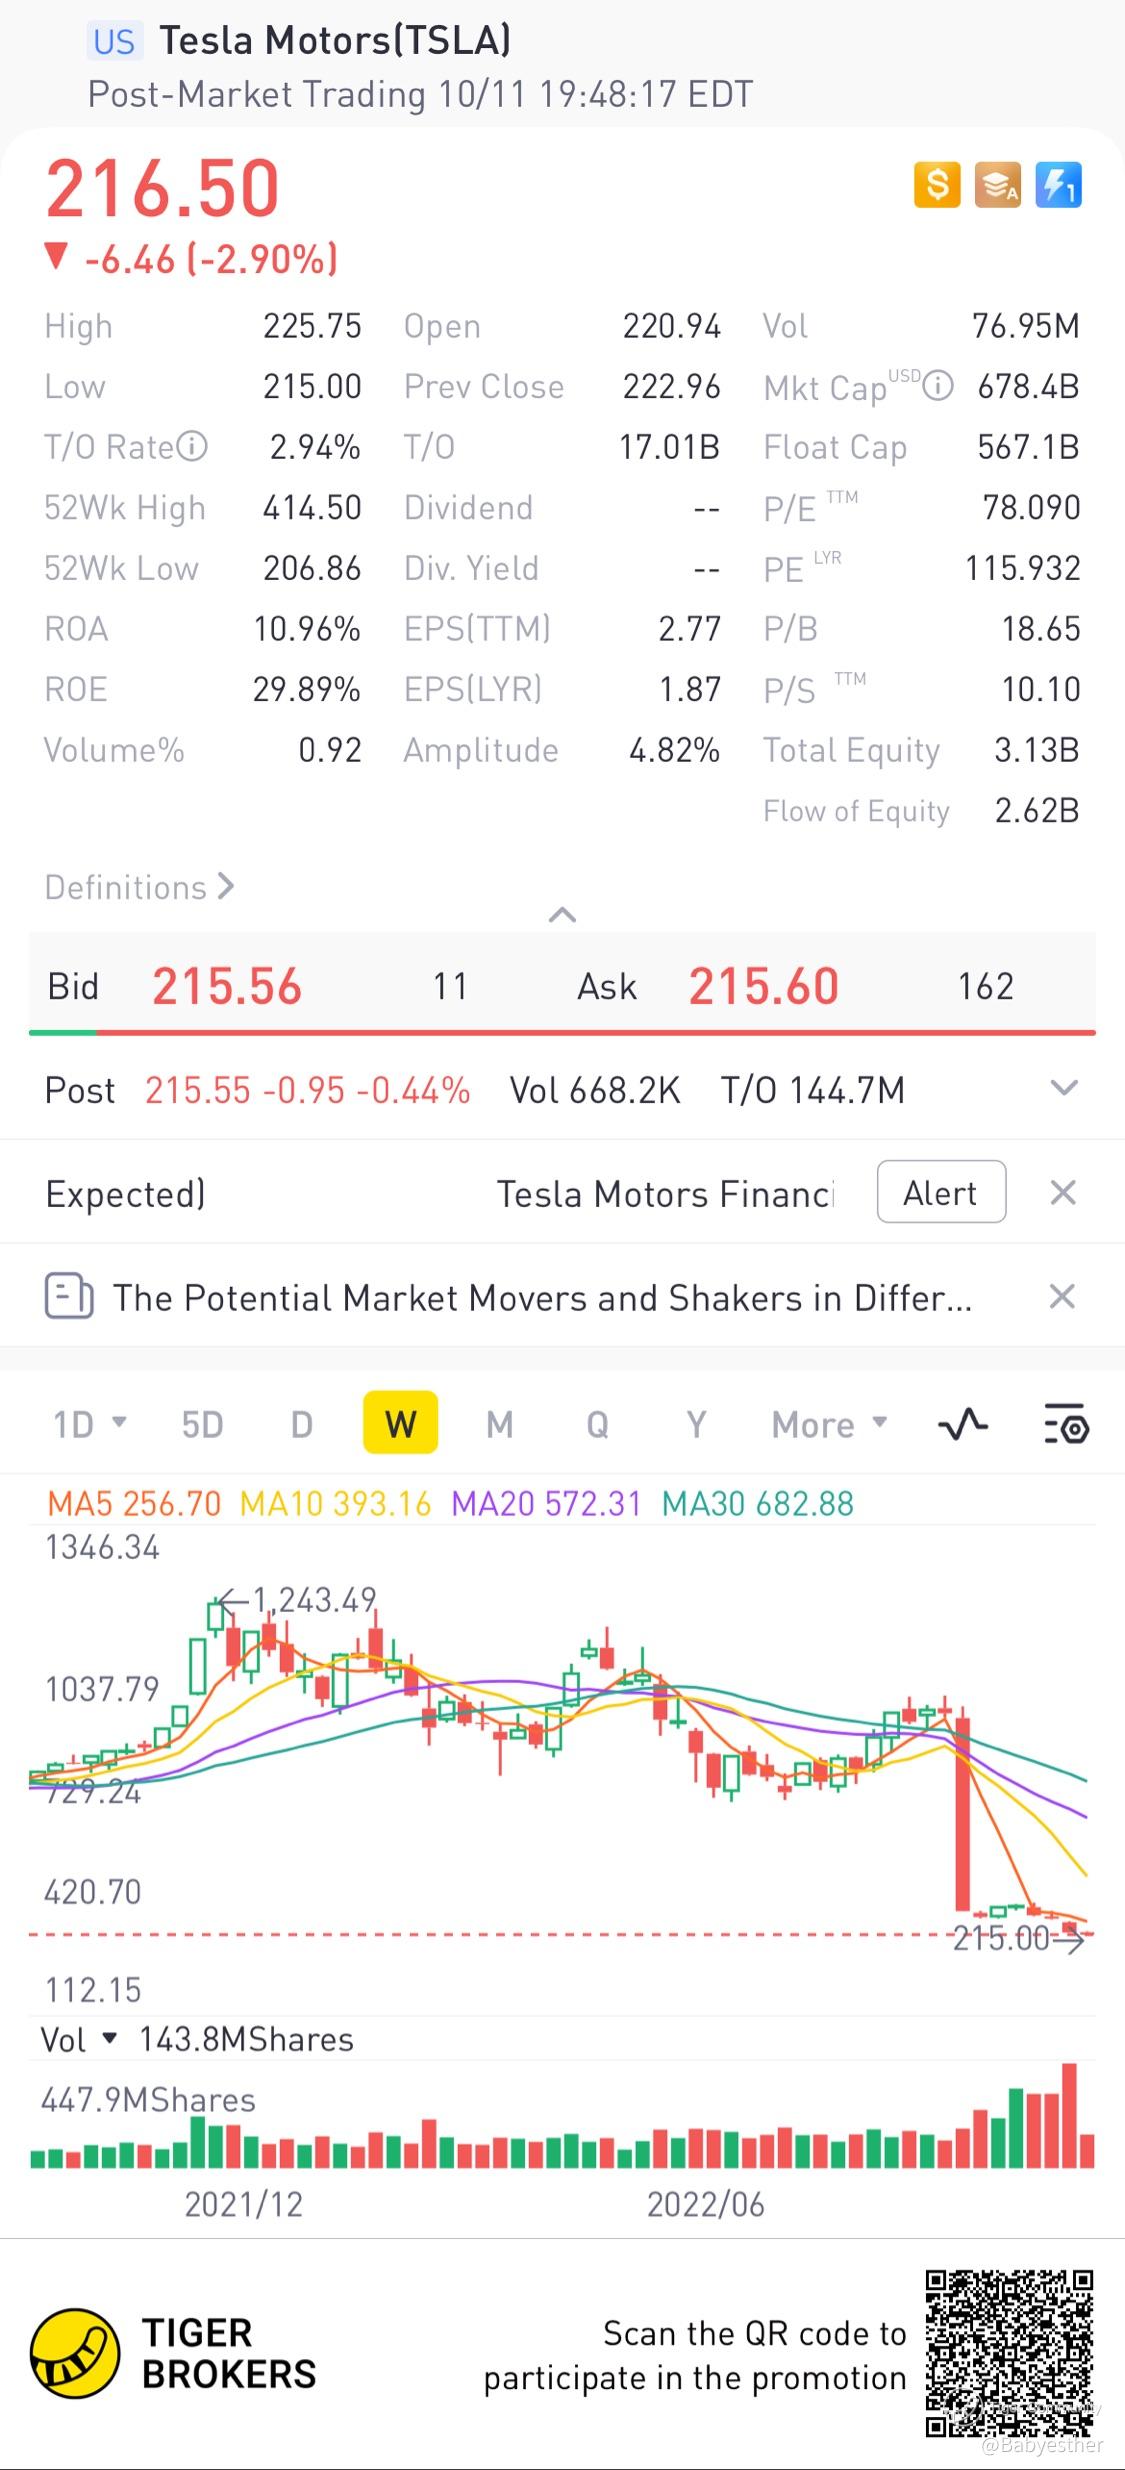Tap the stacked layers badge icon

pos(997,185)
